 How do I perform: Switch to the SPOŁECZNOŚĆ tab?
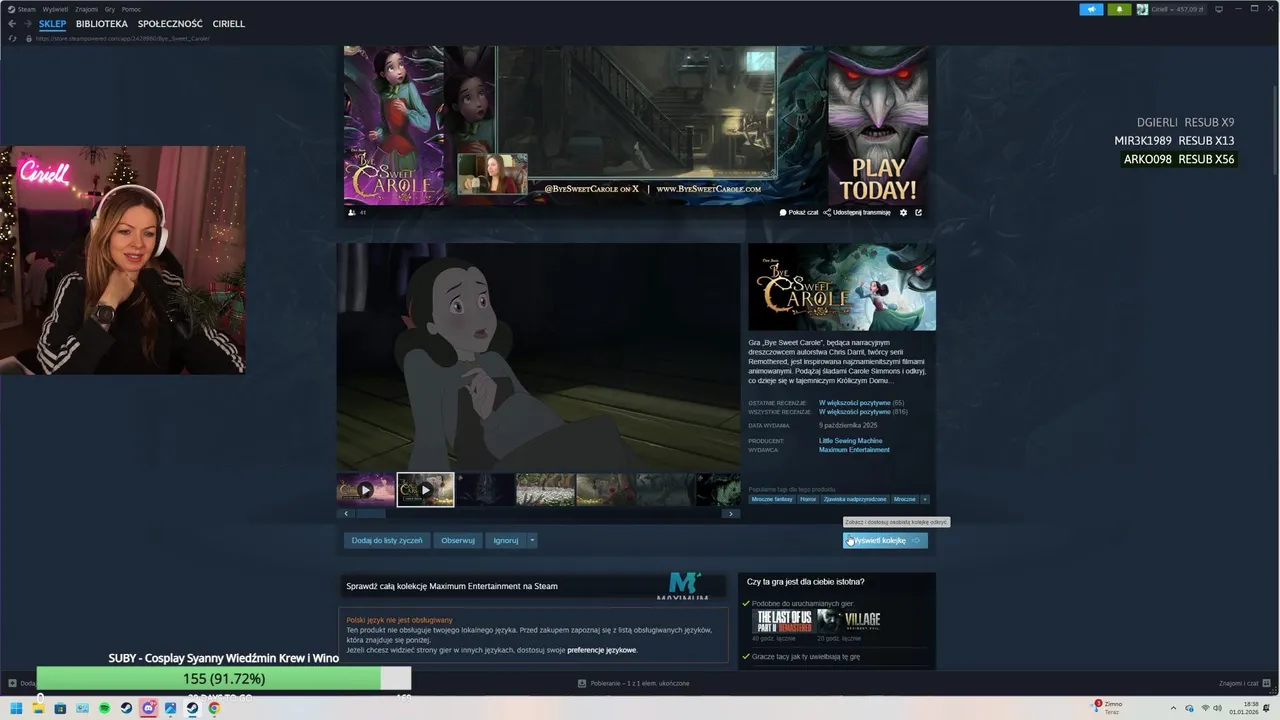point(170,23)
